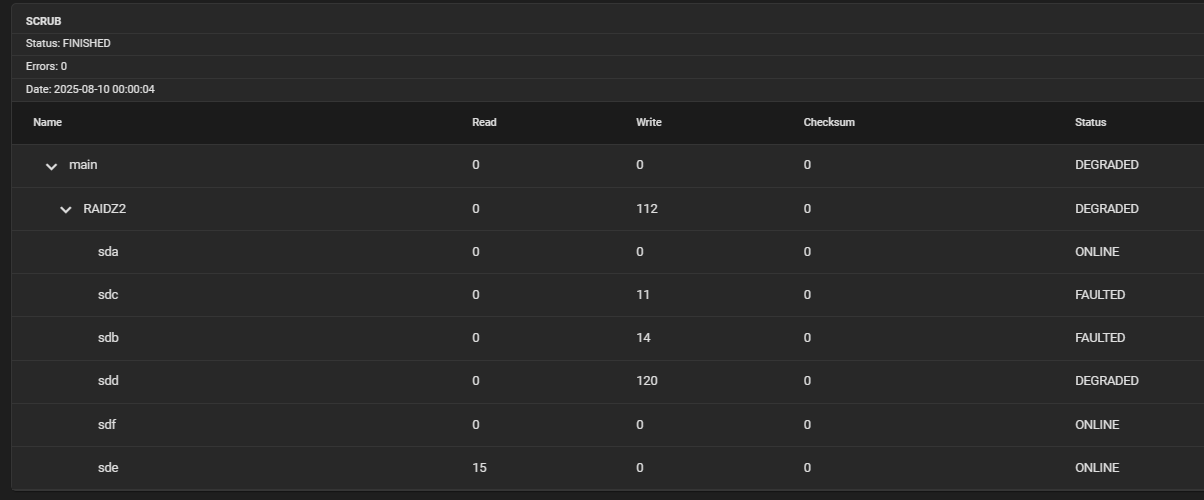The width and height of the screenshot is (1204, 500).
Task: Collapse the main pool chevron
Action: 52,166
